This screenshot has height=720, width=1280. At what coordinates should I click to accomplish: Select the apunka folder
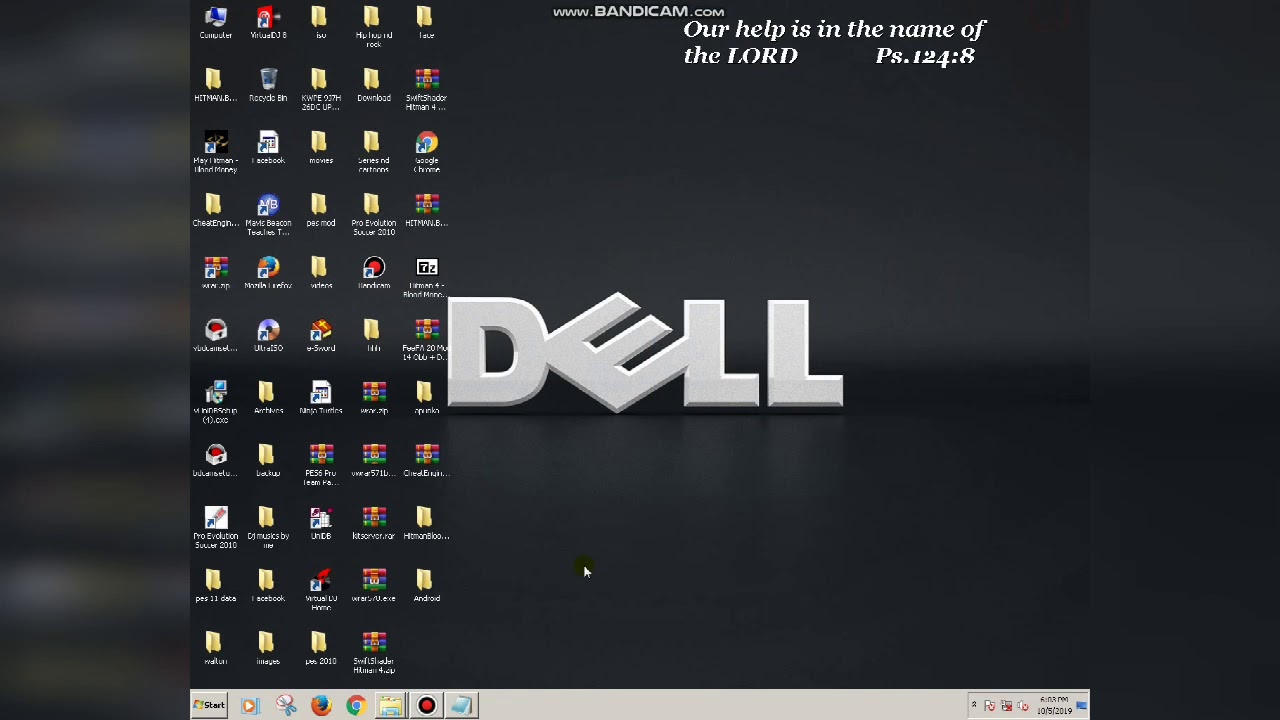click(x=427, y=399)
